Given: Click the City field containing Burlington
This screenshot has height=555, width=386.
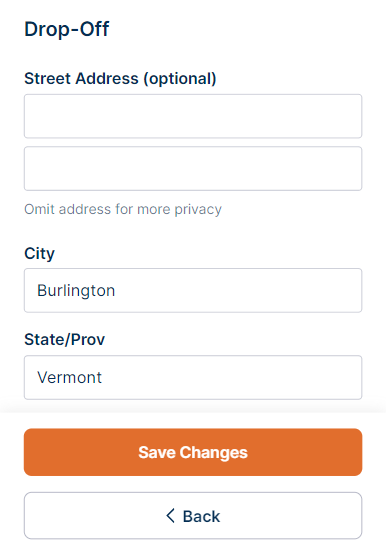Looking at the screenshot, I should pos(193,290).
